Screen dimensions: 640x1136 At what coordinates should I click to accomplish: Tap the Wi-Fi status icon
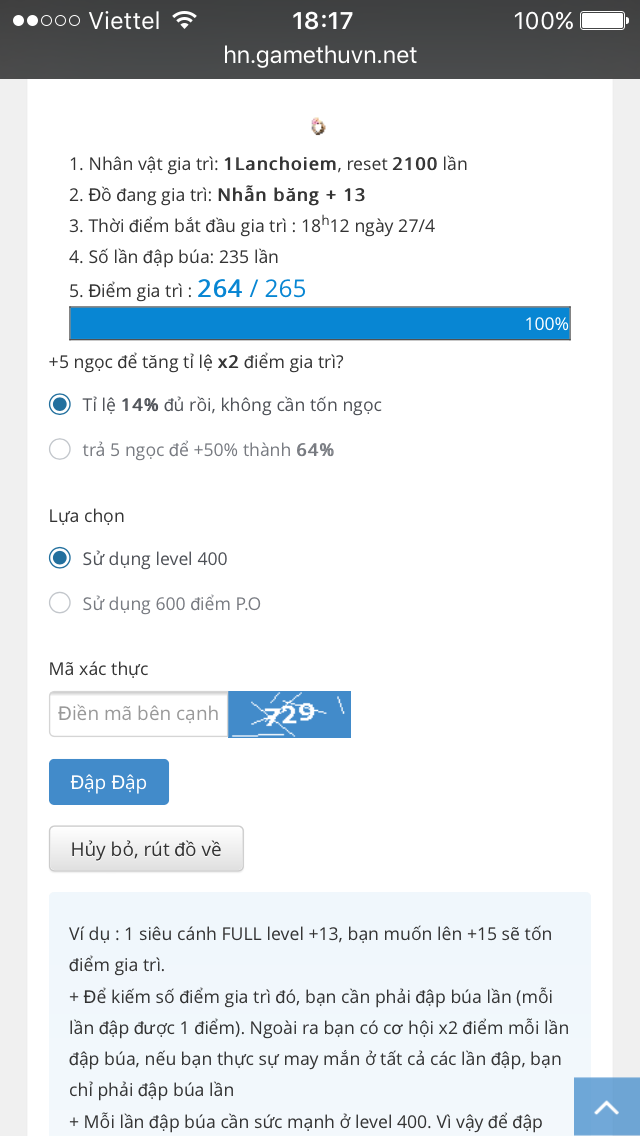coord(186,20)
